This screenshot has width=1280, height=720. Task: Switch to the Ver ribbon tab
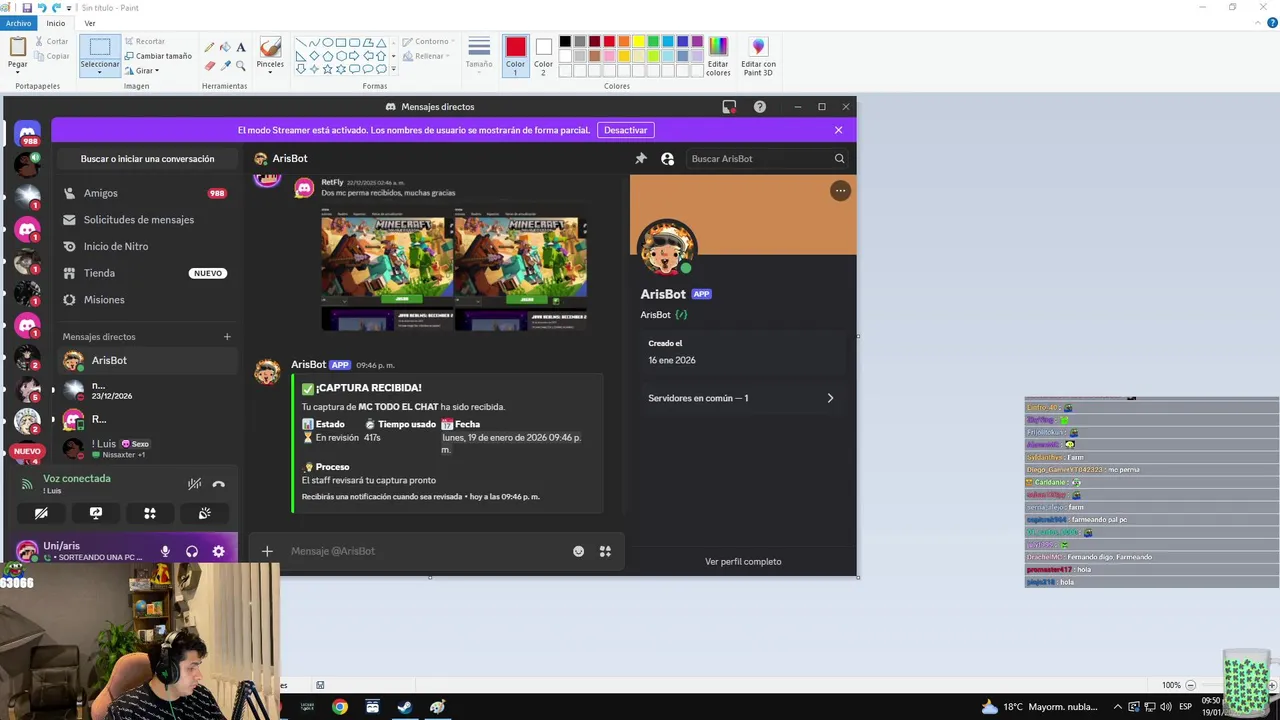click(x=90, y=23)
